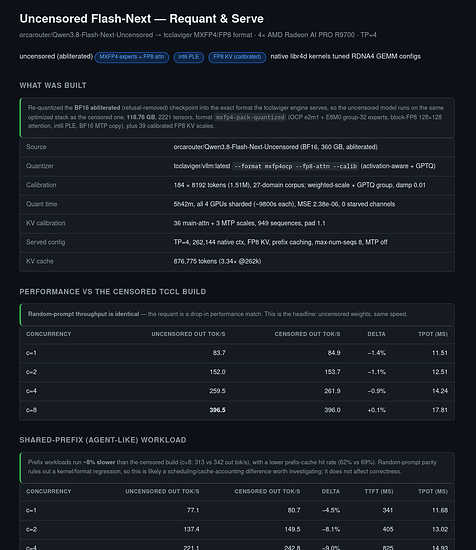Click the FP8 KV (calibrated) badge
Viewport: 476px width, 550px height.
(x=237, y=57)
